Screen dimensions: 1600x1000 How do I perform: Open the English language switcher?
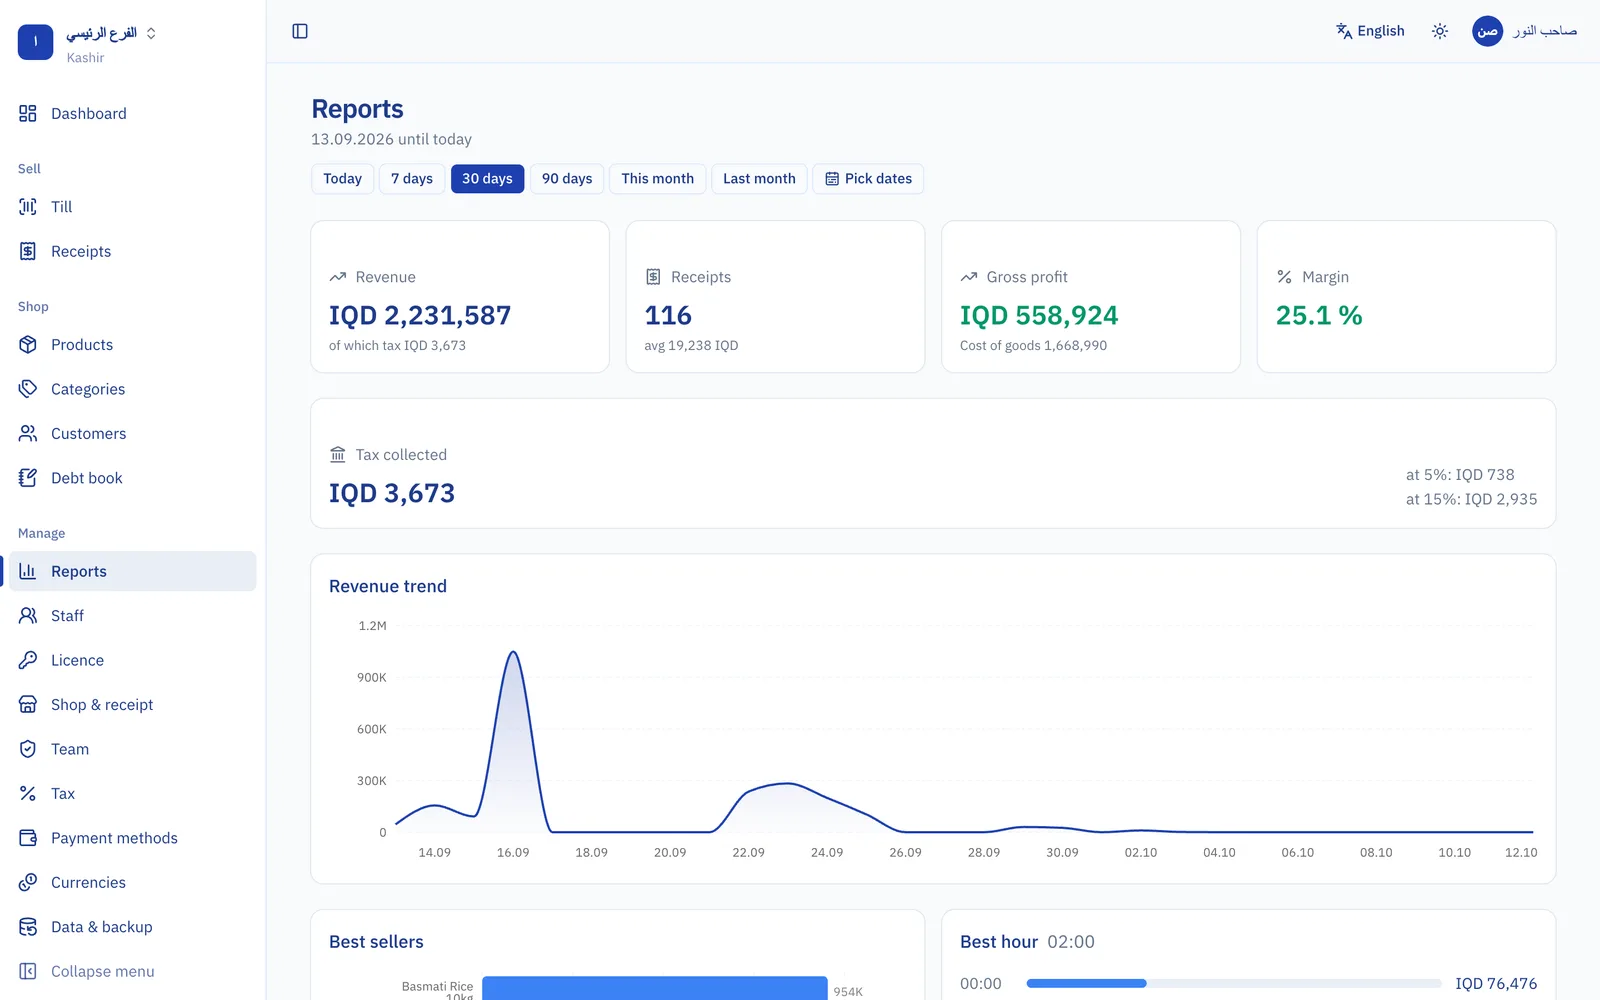[x=1370, y=31]
